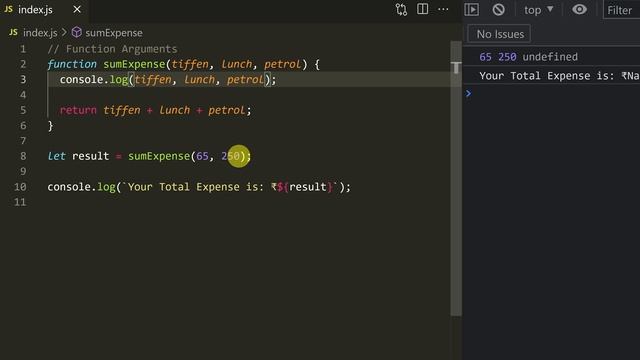Click the comment '// Function Arguments'
Image resolution: width=640 pixels, height=360 pixels.
point(112,49)
